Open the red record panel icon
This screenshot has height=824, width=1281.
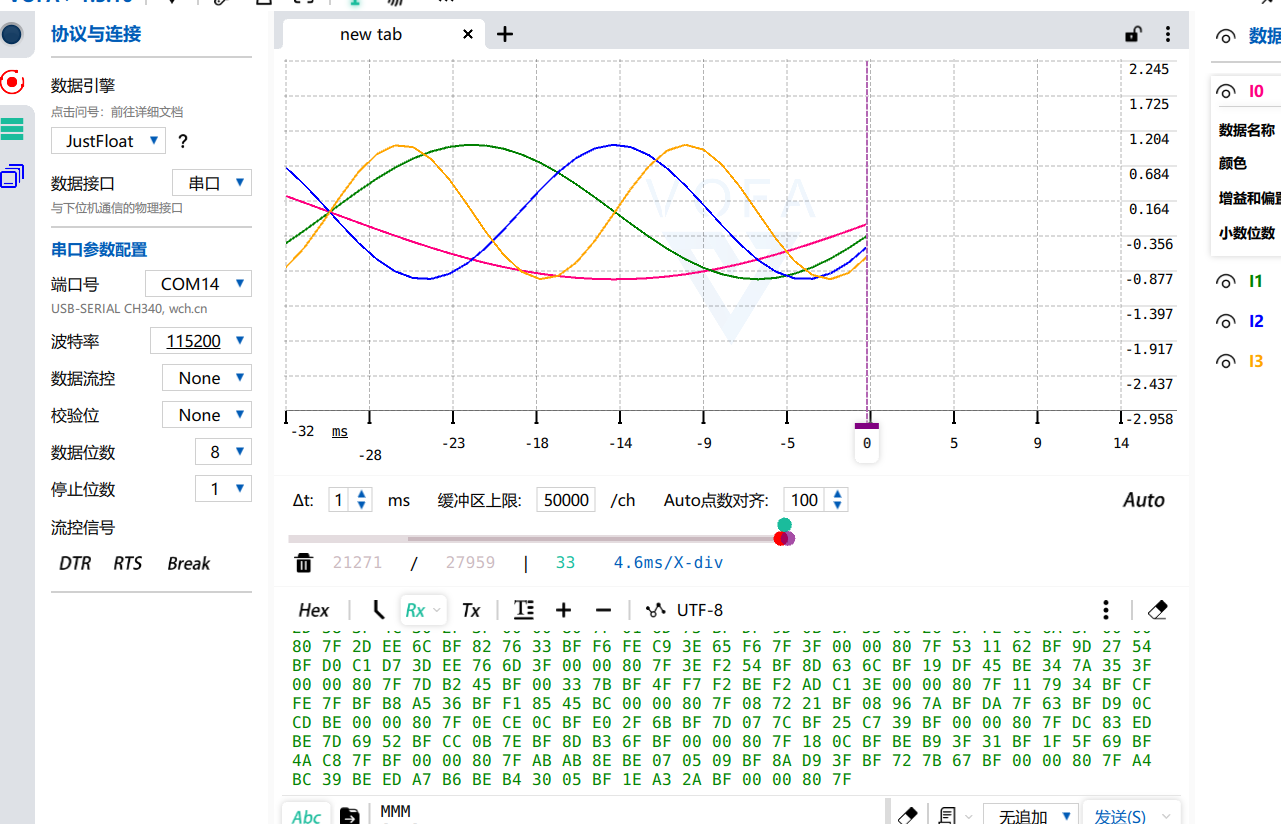click(x=12, y=82)
